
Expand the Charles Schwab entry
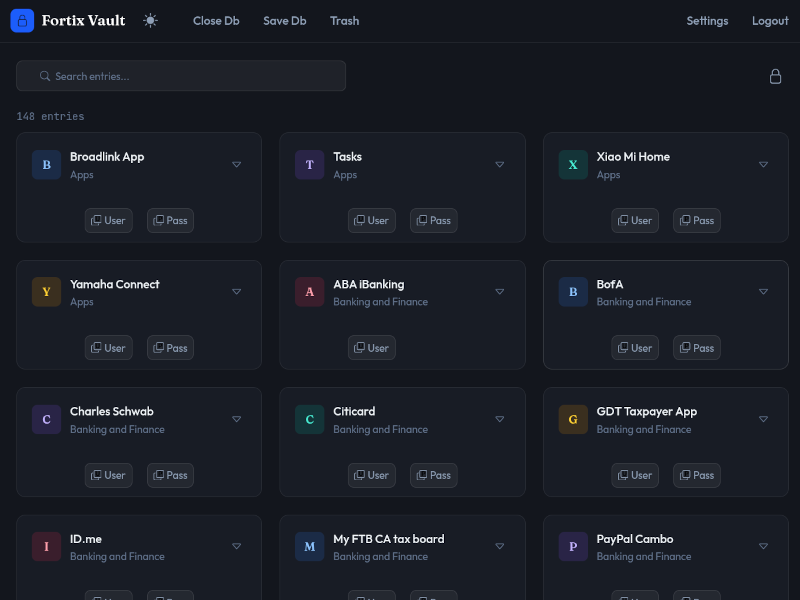[x=236, y=419]
